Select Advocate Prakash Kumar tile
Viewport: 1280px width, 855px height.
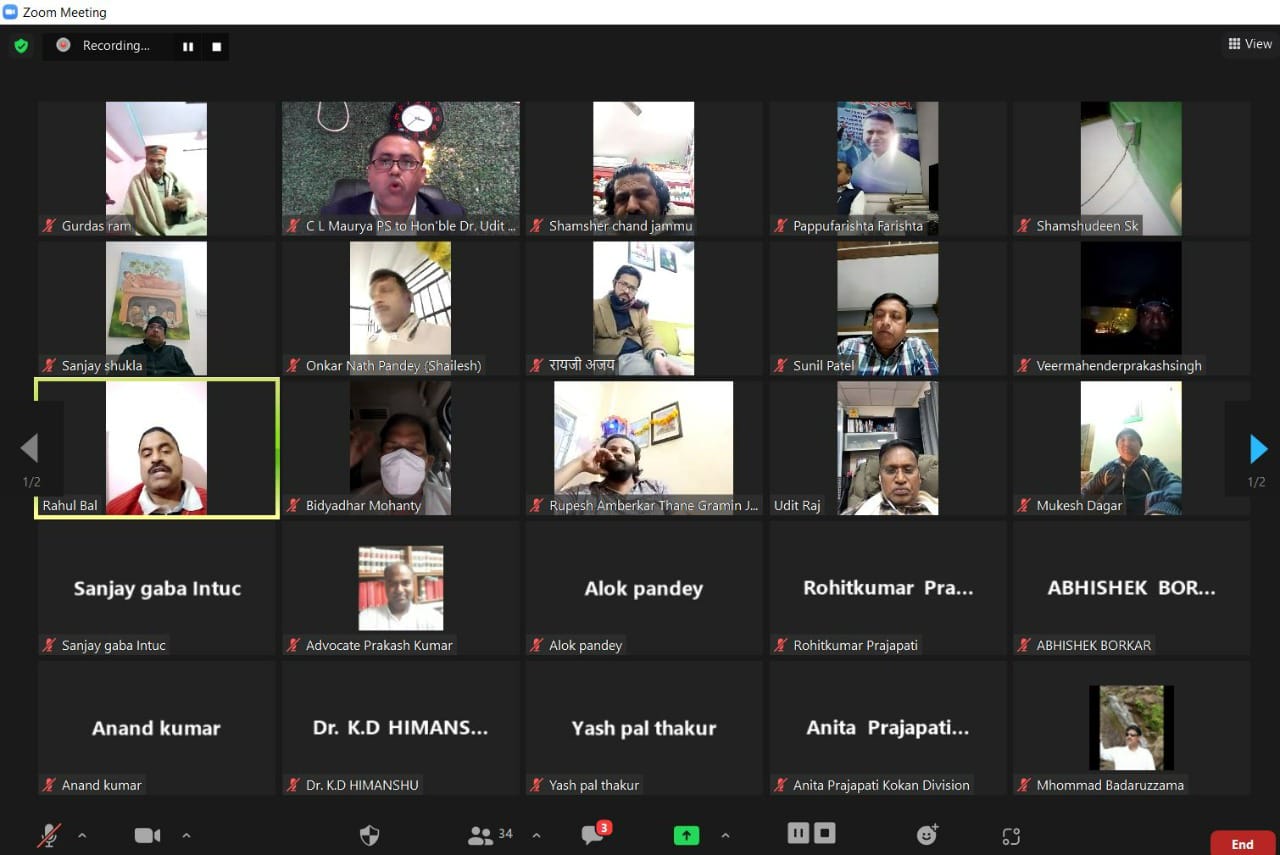pos(400,588)
